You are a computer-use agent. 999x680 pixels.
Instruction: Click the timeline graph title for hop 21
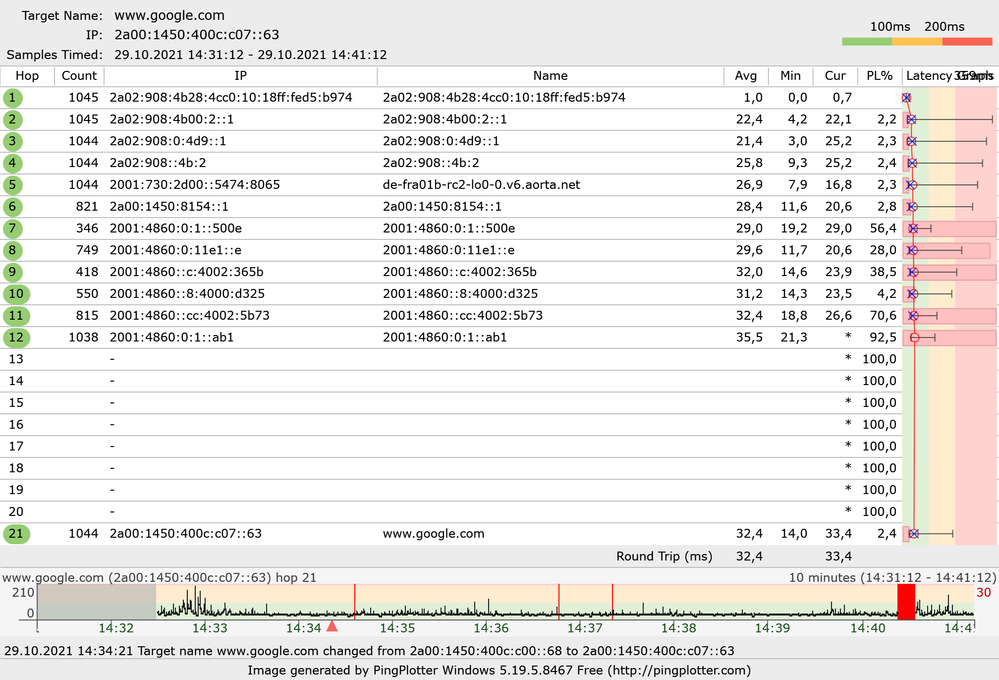tap(159, 578)
